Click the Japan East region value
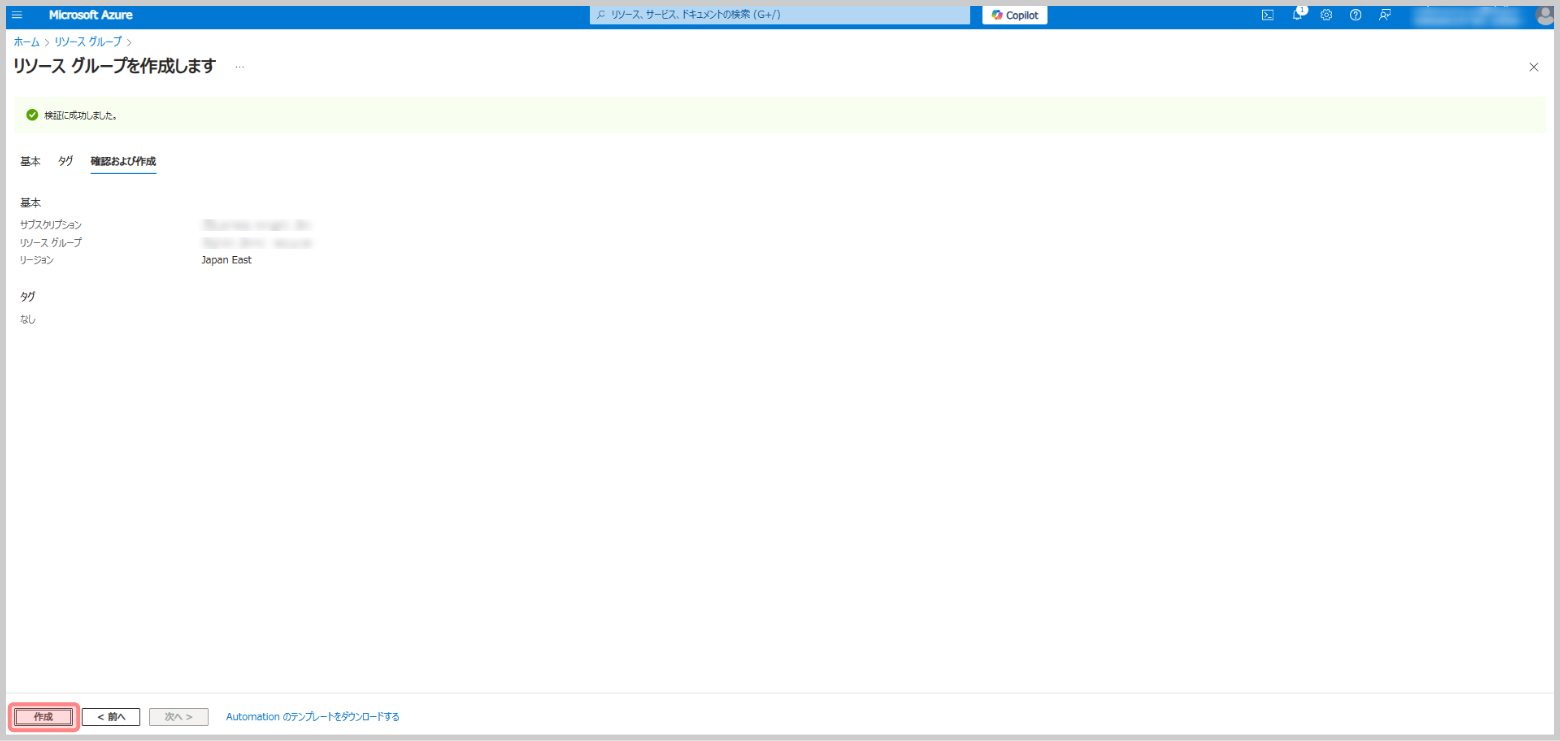Viewport: 1560px width, 741px height. point(227,260)
